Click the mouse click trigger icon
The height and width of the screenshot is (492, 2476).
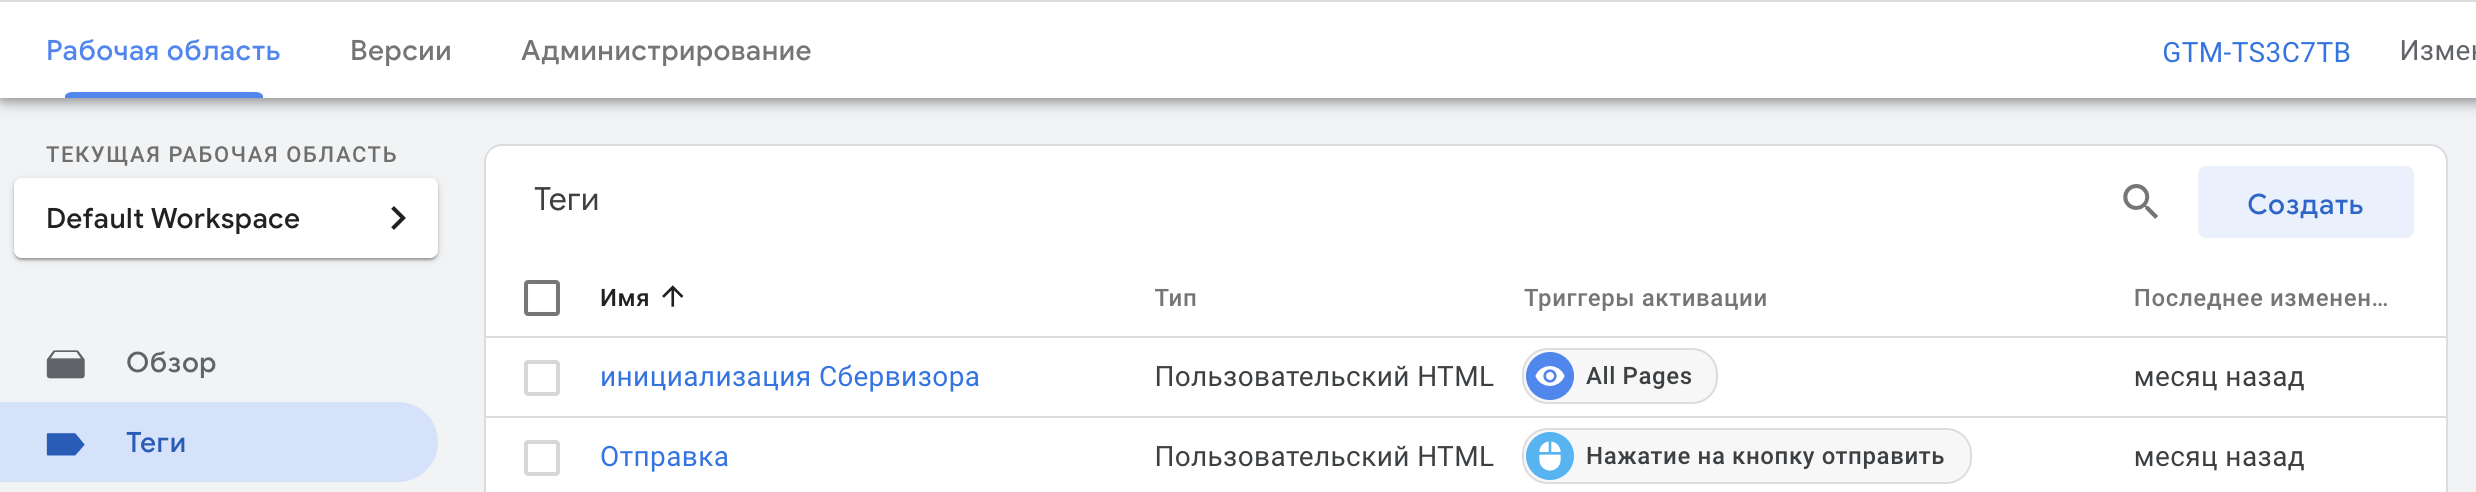click(x=1550, y=456)
